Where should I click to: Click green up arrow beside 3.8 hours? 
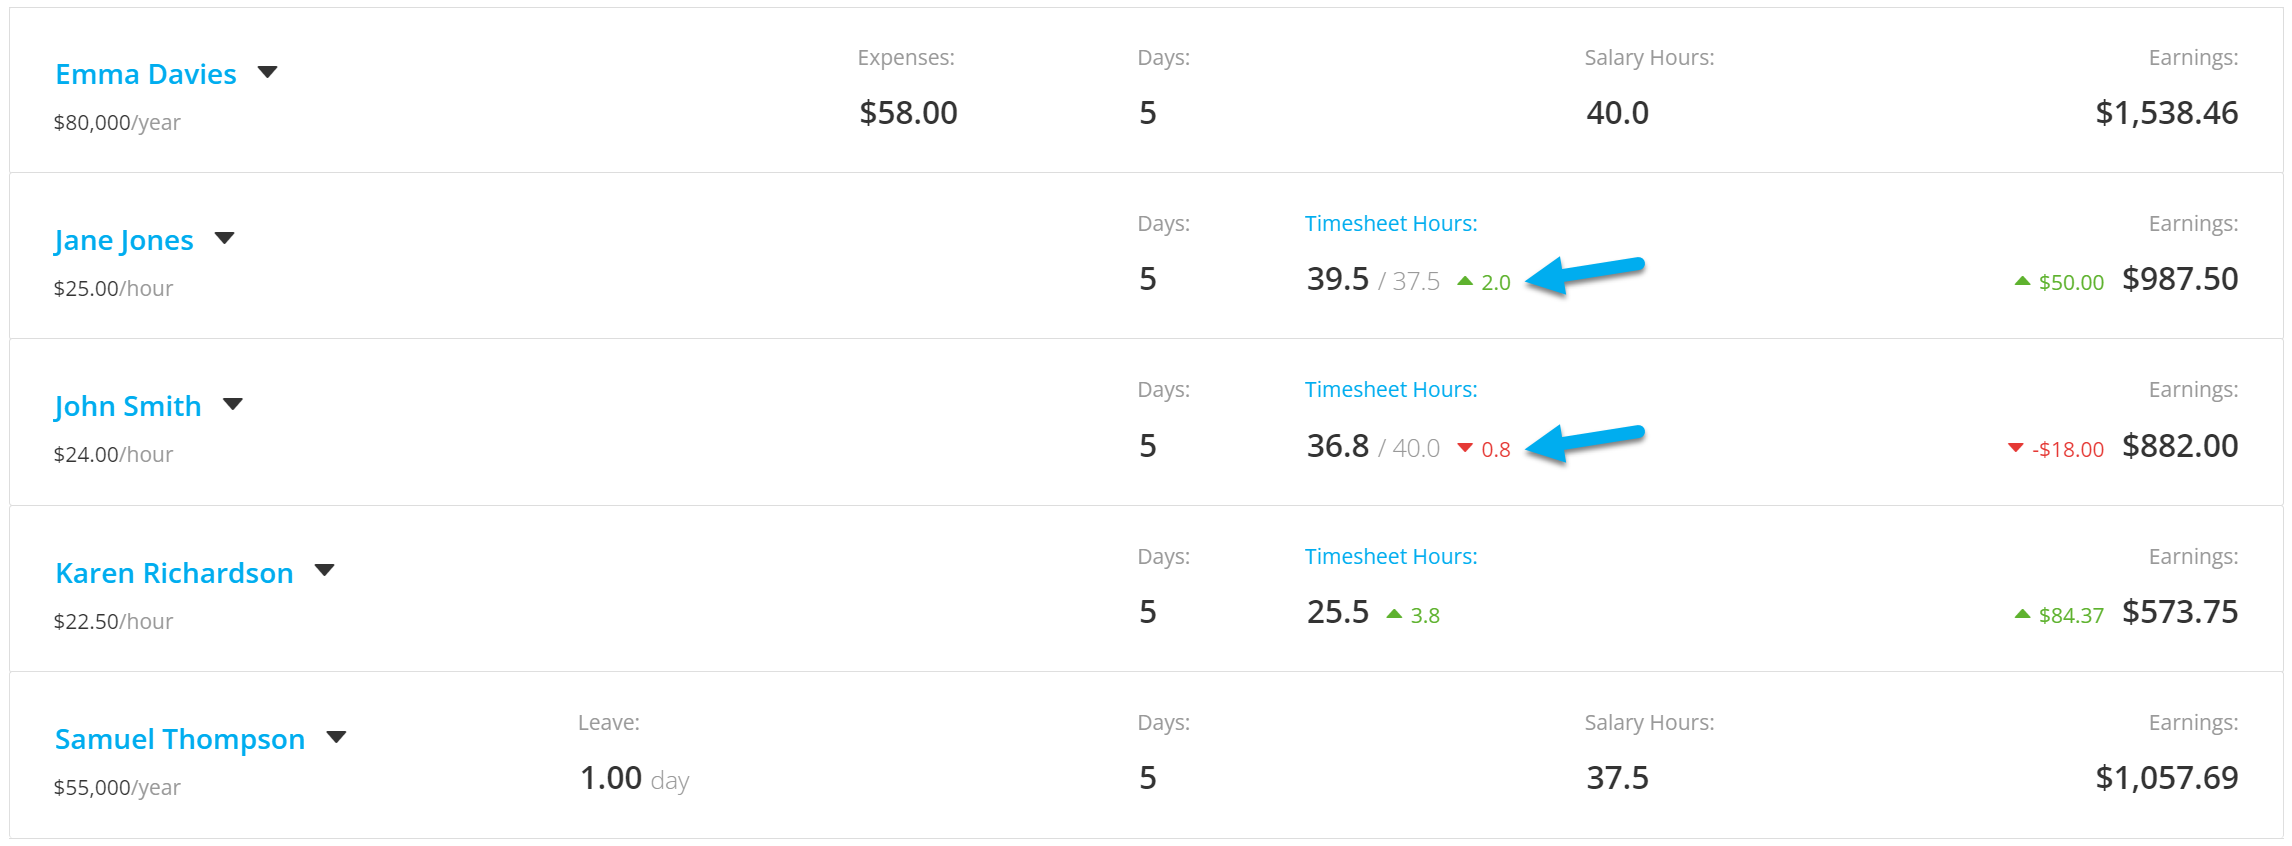(1394, 614)
